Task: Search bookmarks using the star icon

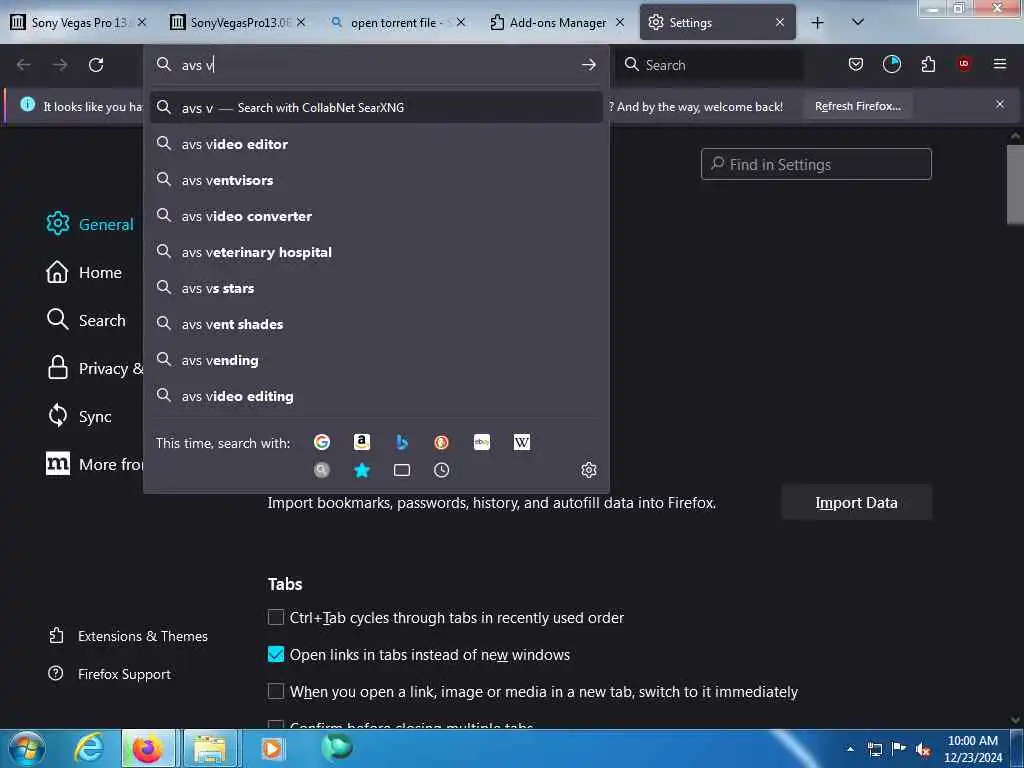Action: (x=362, y=470)
